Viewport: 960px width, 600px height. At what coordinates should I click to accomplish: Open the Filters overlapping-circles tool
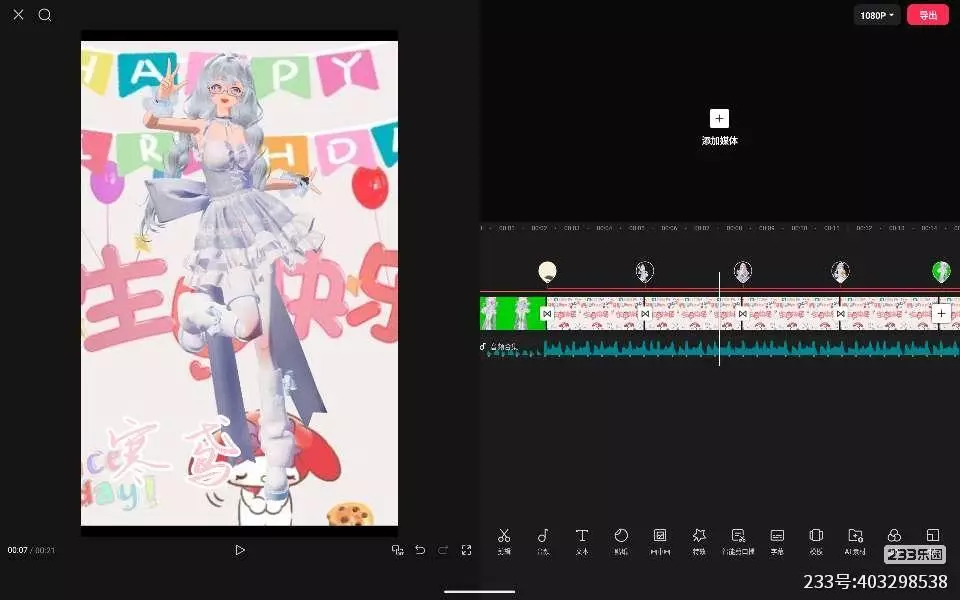point(895,536)
